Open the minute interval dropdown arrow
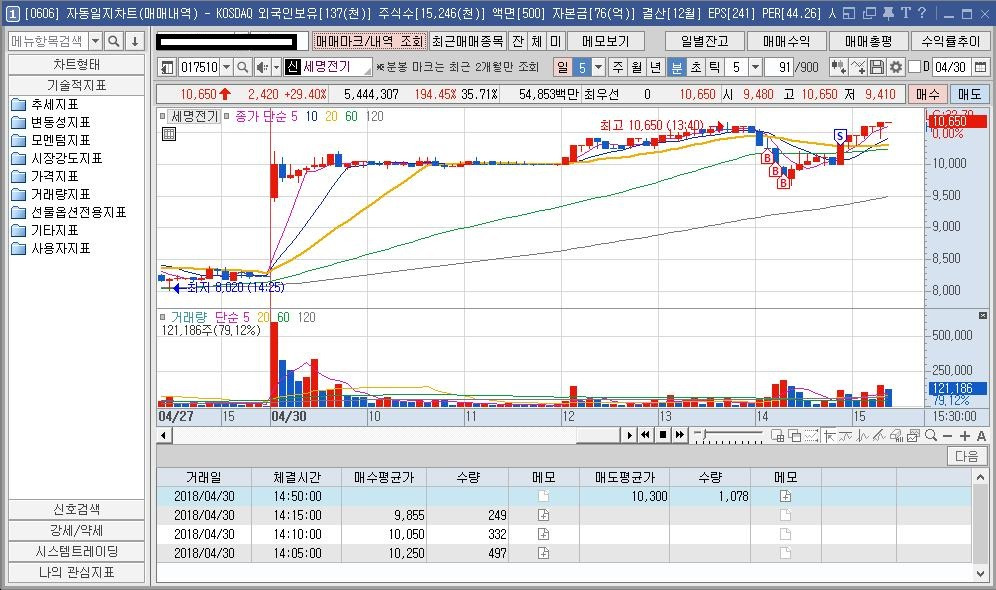Image resolution: width=996 pixels, height=590 pixels. coord(755,67)
